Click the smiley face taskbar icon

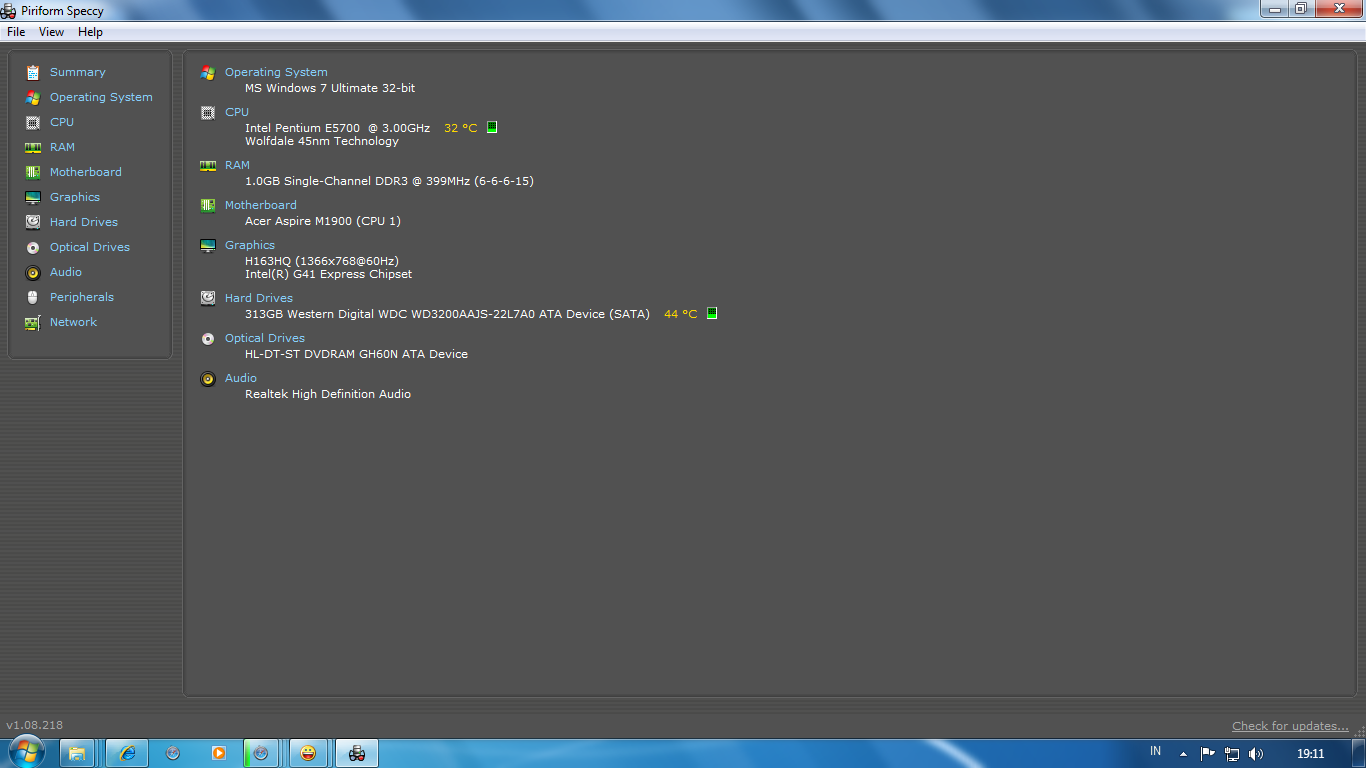pos(308,753)
